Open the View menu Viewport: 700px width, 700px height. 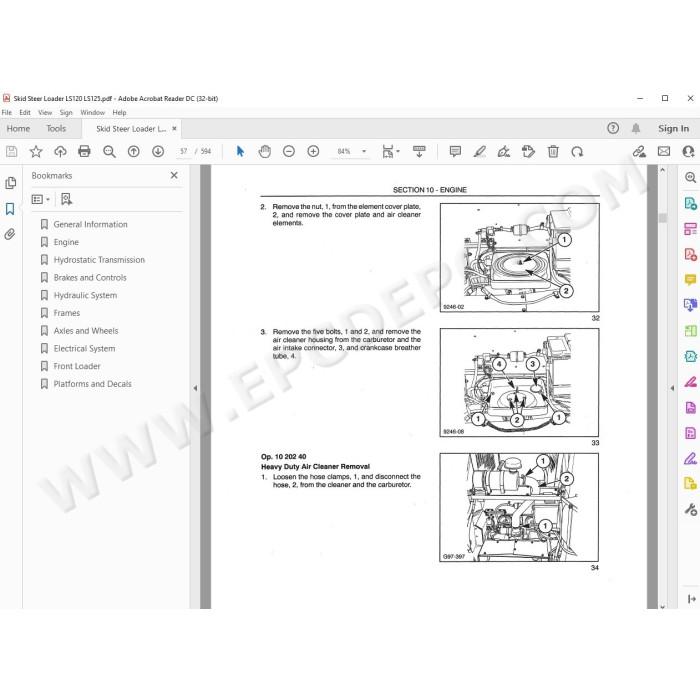(45, 112)
